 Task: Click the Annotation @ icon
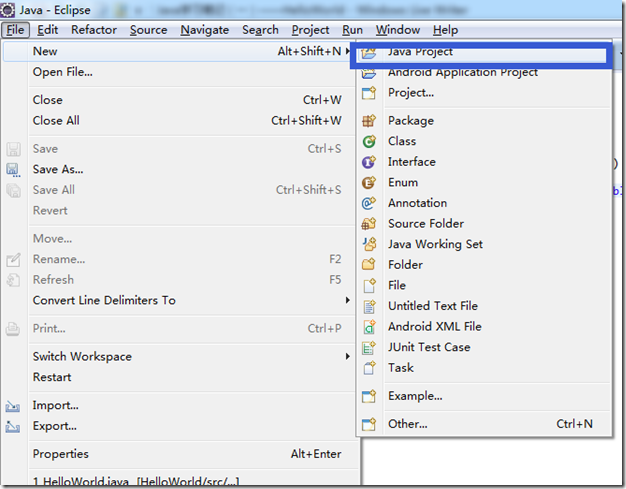click(x=369, y=203)
